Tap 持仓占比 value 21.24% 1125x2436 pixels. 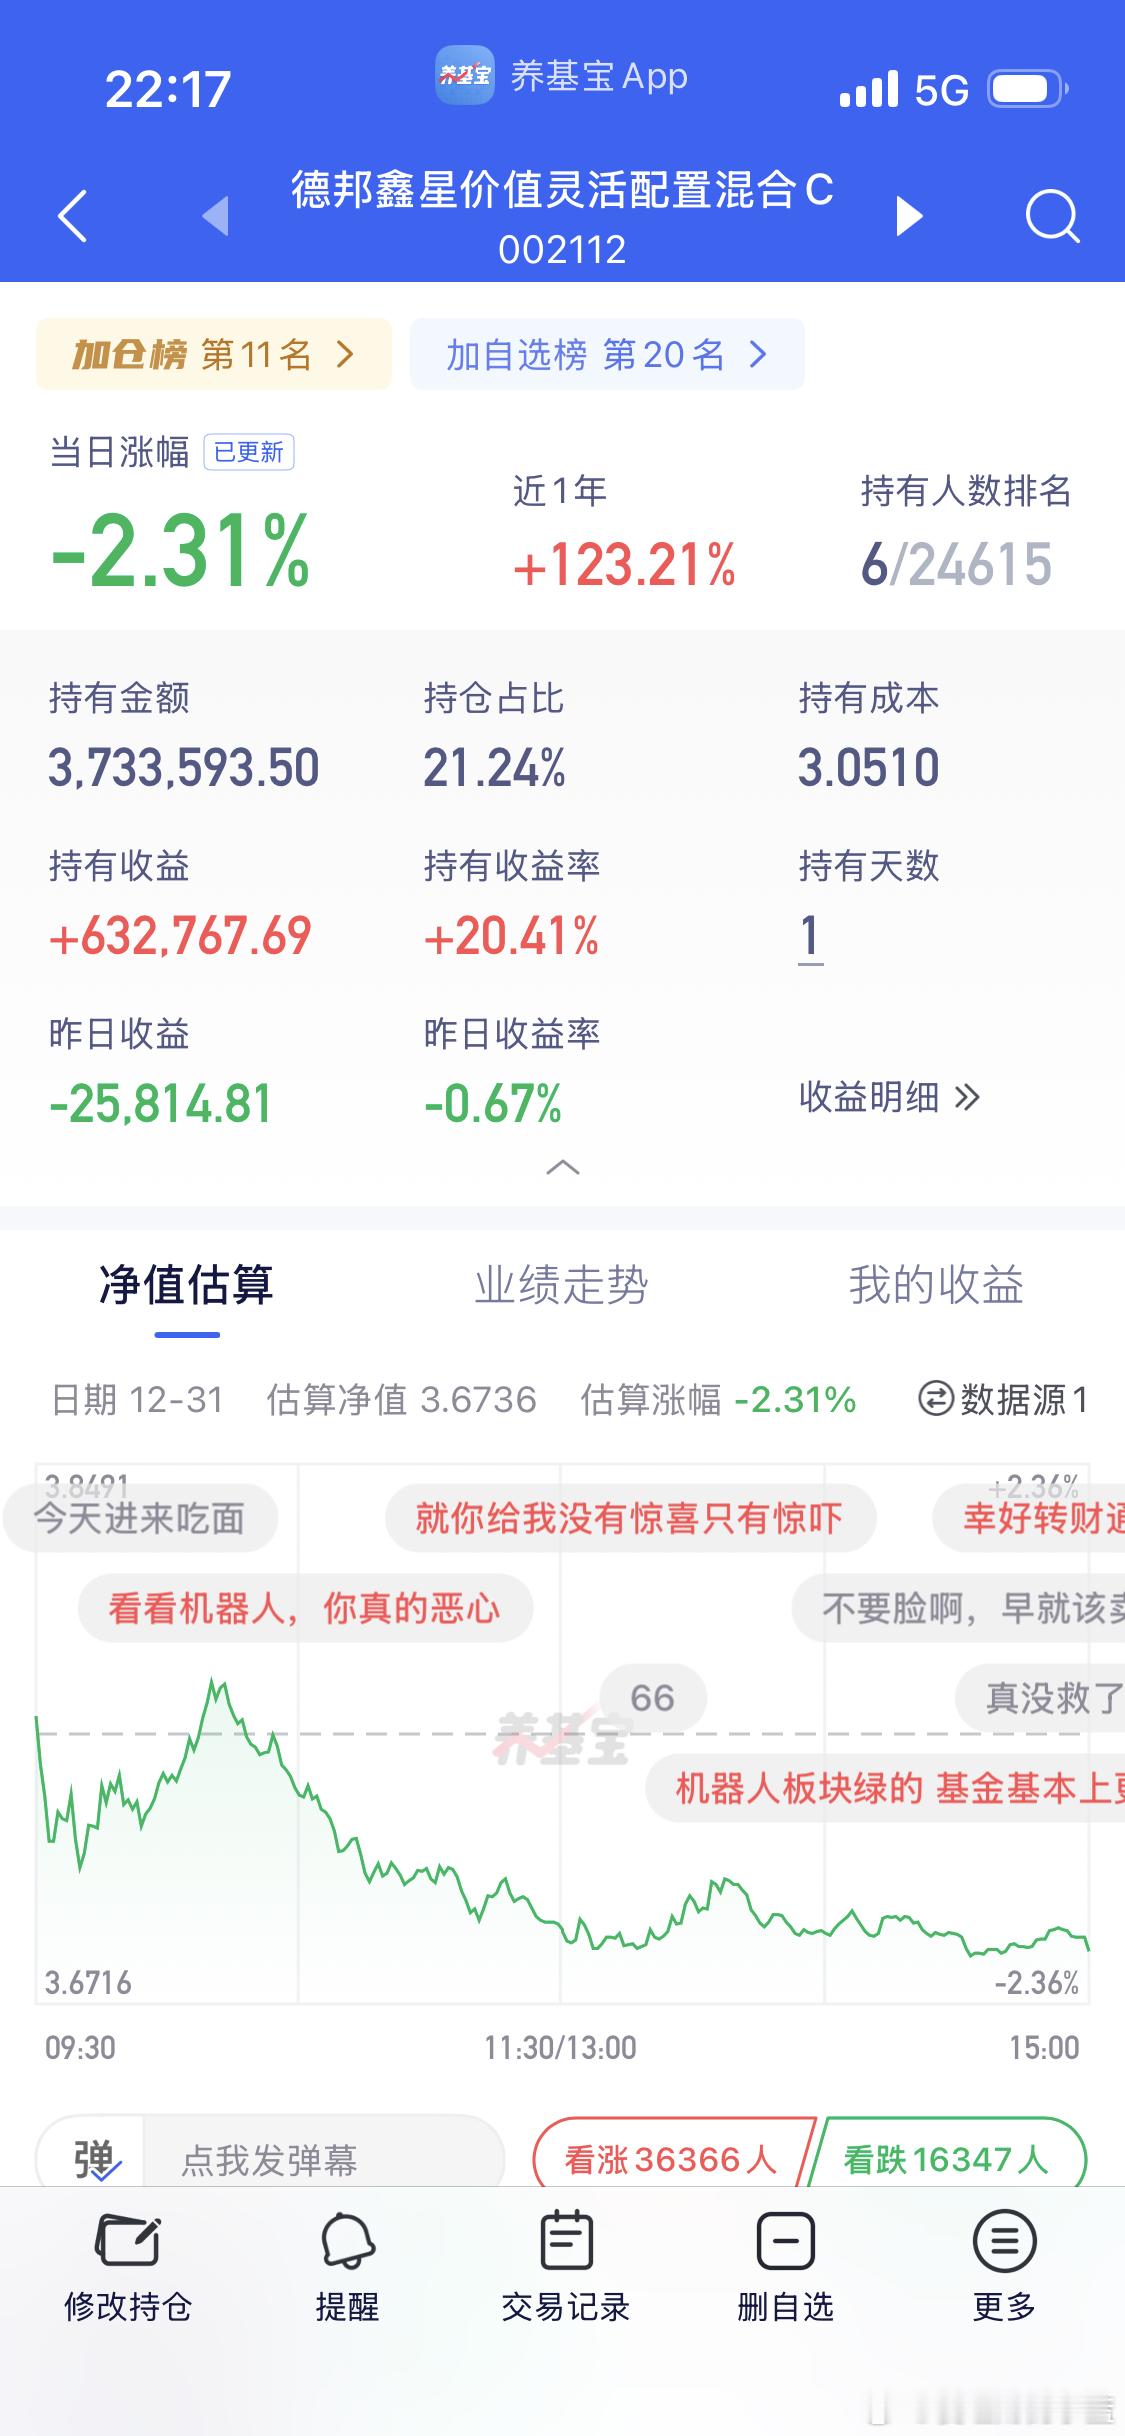494,768
